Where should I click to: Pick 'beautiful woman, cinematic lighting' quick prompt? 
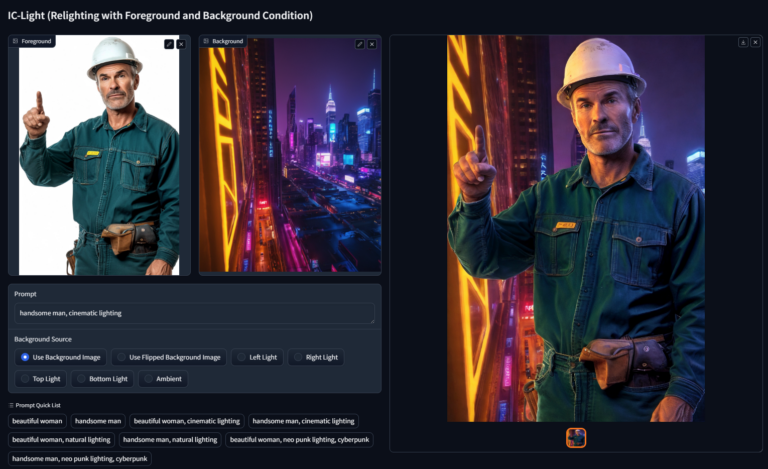pos(187,421)
